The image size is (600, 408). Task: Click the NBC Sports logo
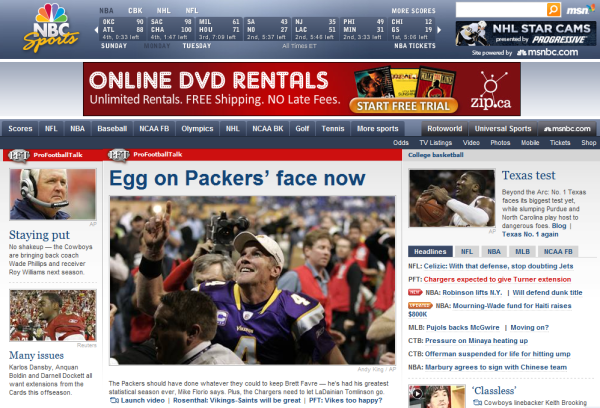pos(51,28)
